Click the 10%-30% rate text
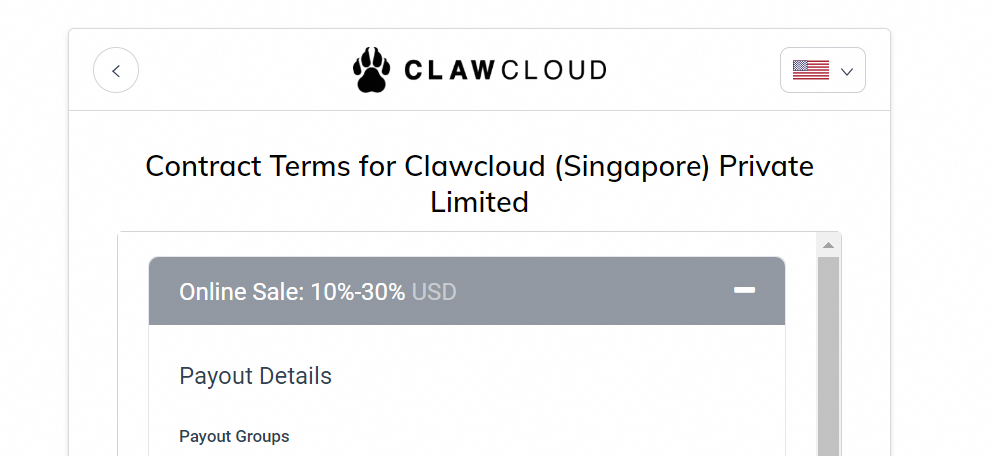 click(x=357, y=292)
